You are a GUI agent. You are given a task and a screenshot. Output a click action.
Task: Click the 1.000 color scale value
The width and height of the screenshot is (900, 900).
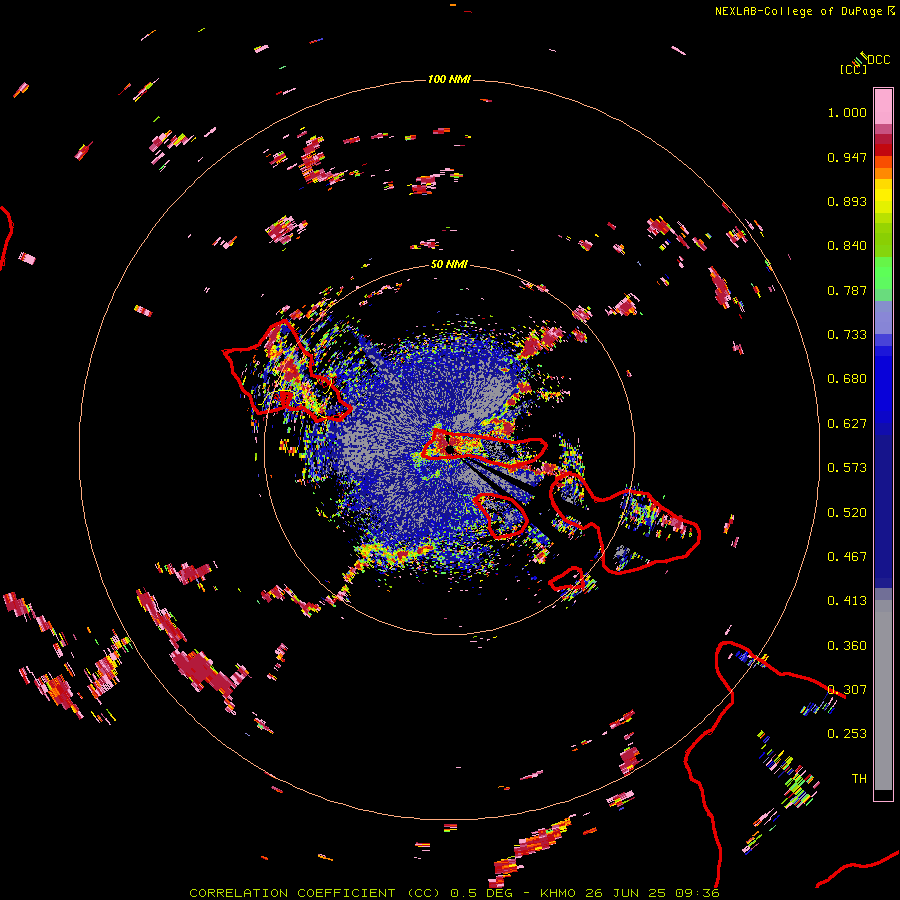pos(847,112)
